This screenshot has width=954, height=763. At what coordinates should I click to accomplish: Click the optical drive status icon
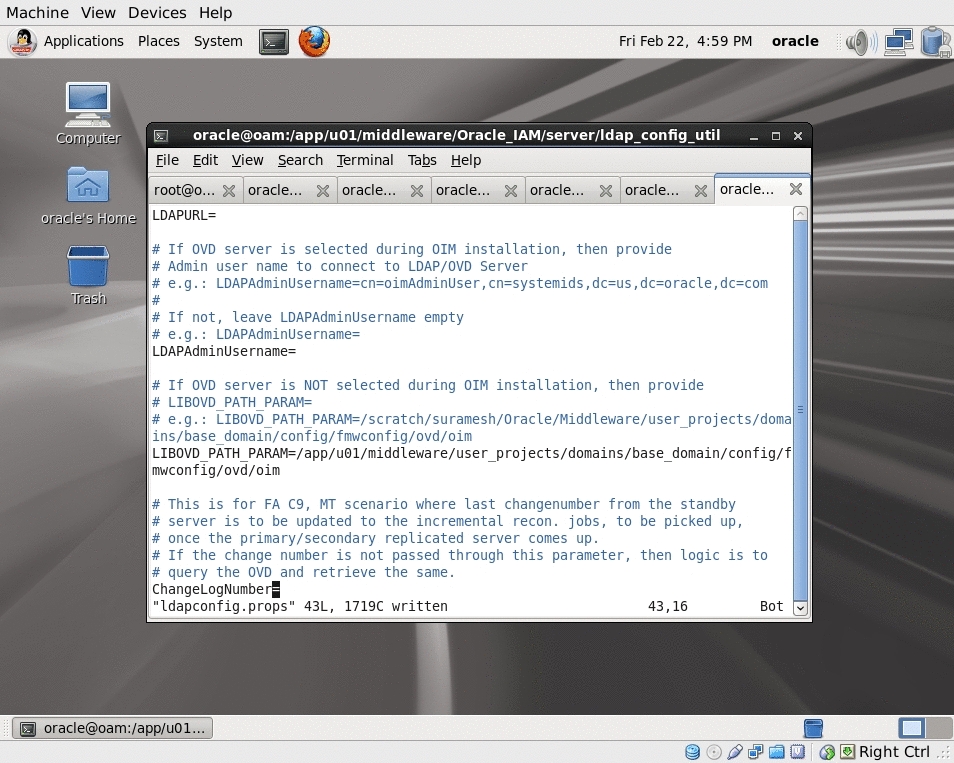click(x=714, y=752)
